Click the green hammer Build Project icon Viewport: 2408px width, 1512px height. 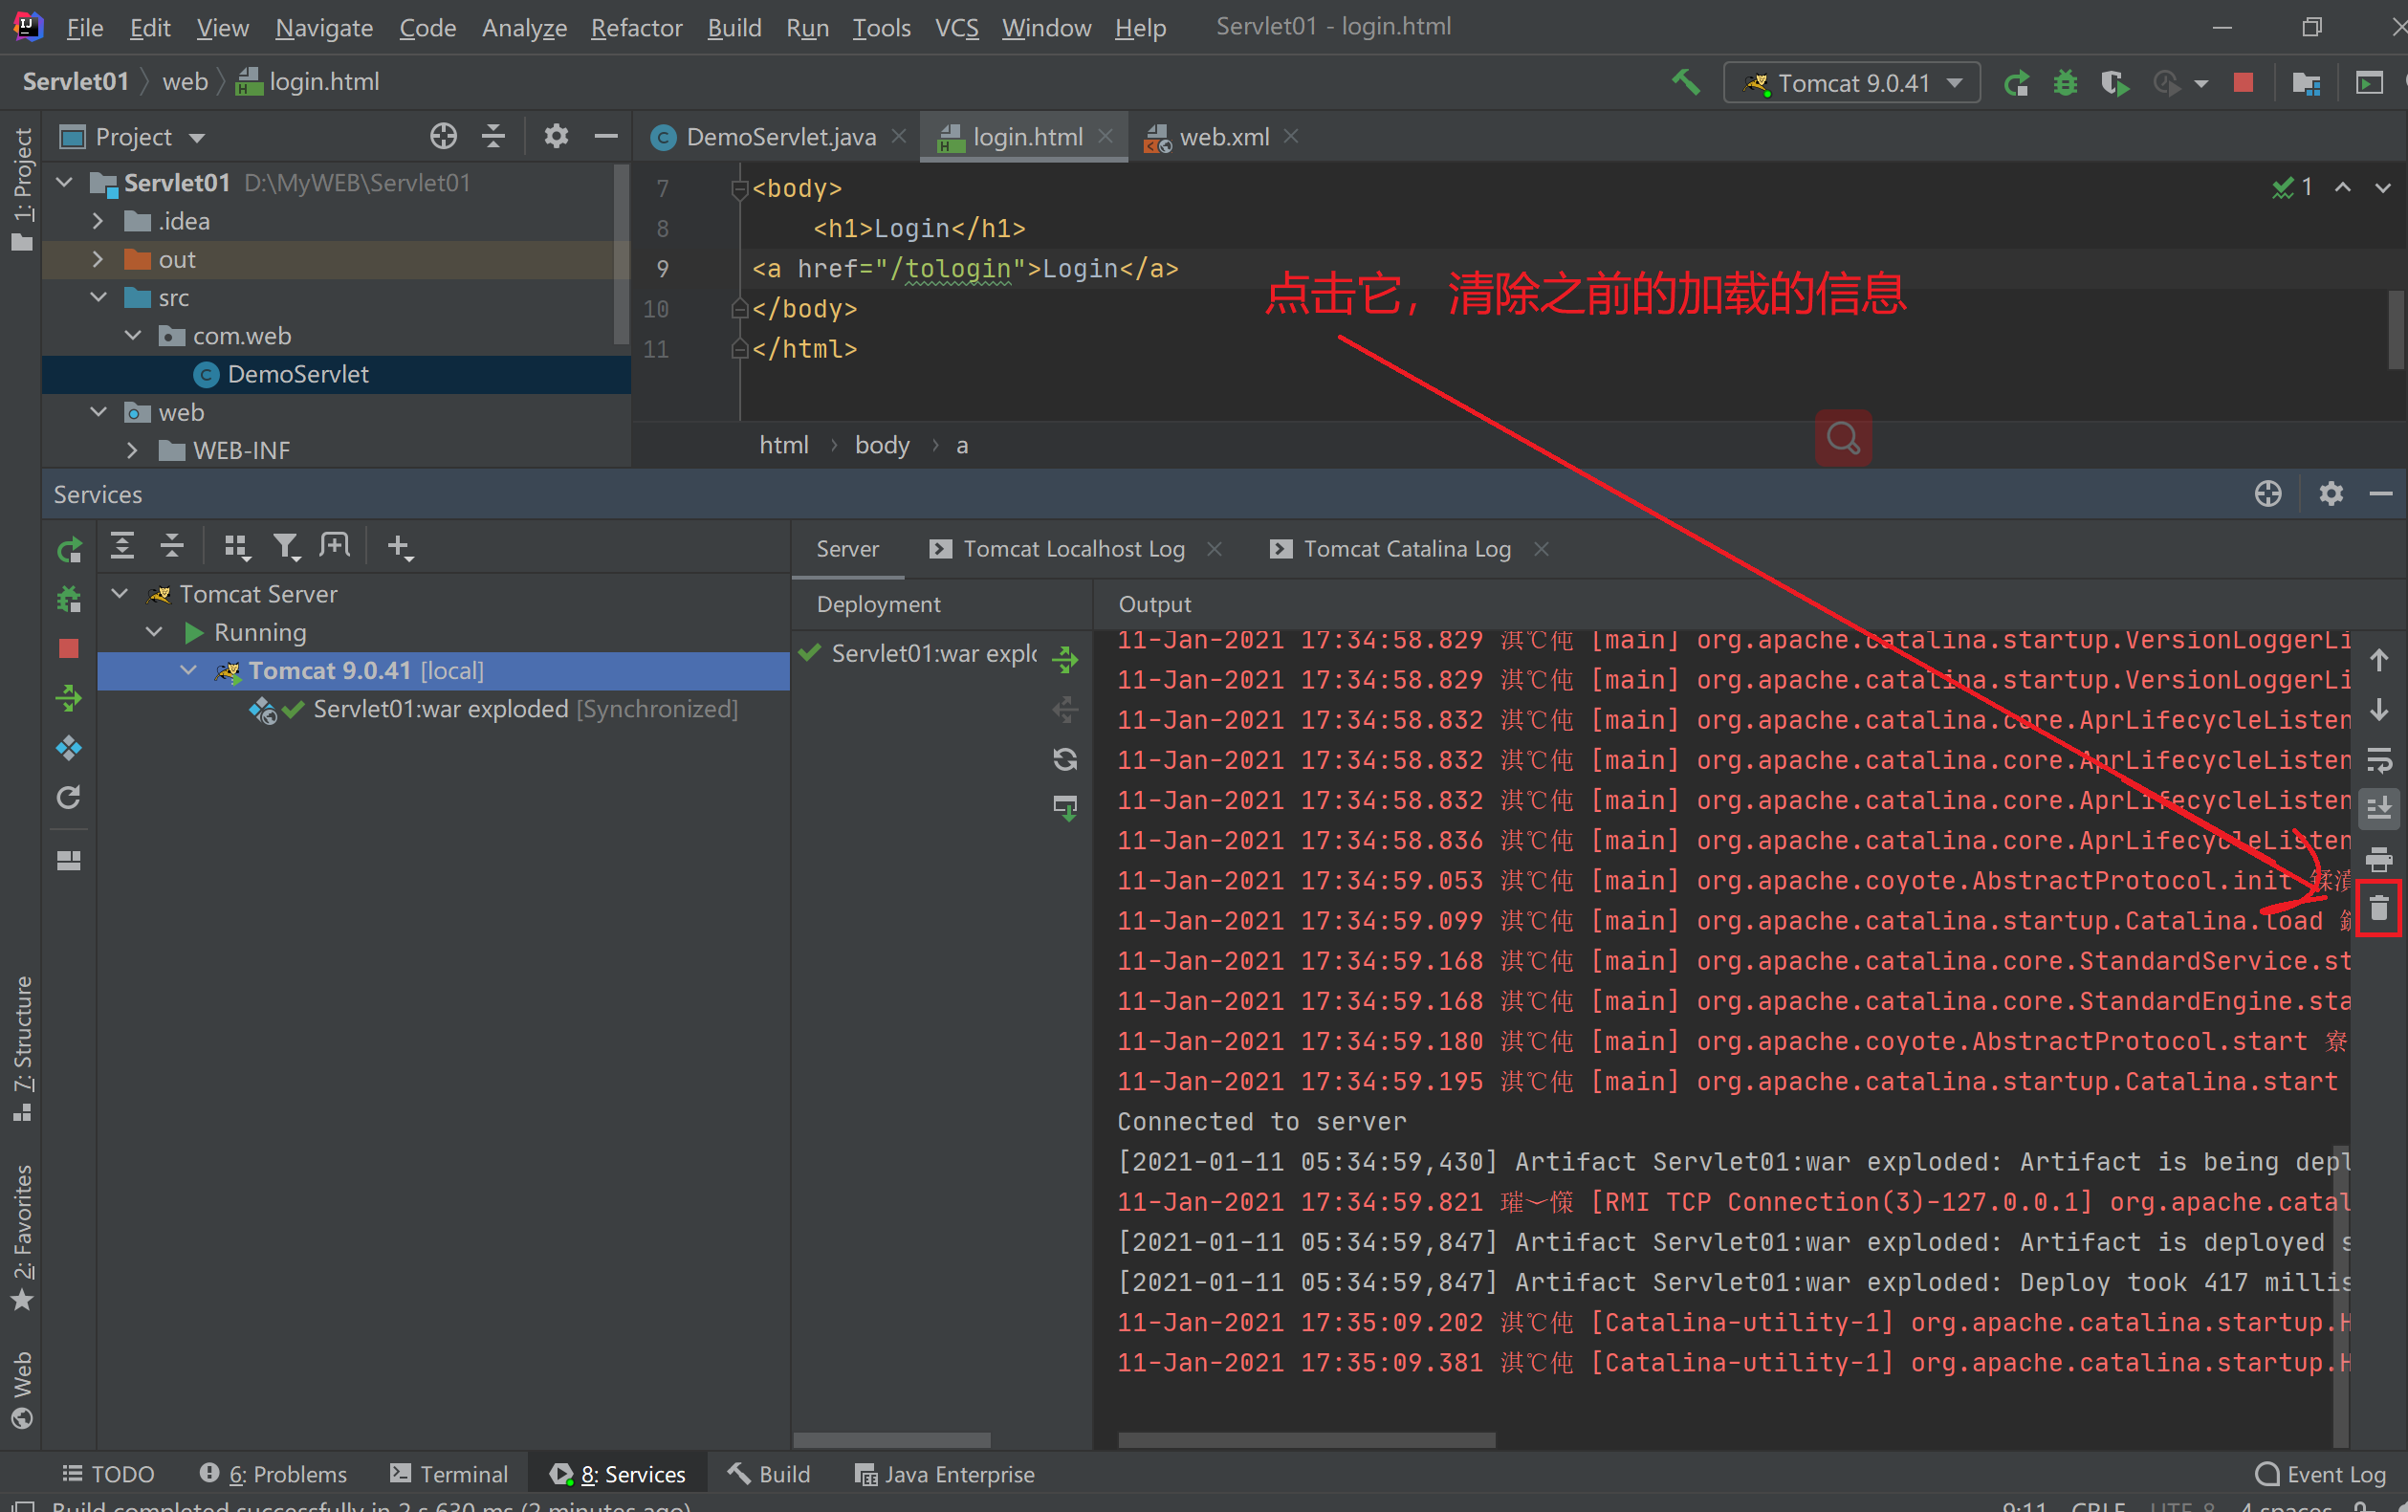[1686, 83]
